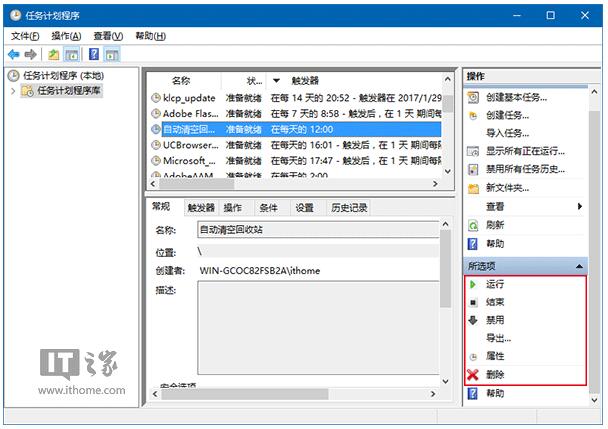Viewport: 608px width, 429px height.
Task: Click the up one level folder icon
Action: [x=53, y=54]
